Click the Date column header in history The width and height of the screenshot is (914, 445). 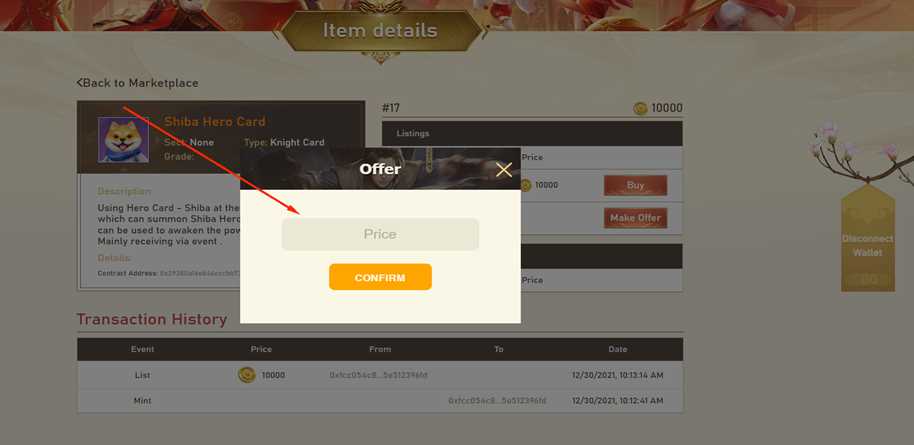(x=618, y=349)
